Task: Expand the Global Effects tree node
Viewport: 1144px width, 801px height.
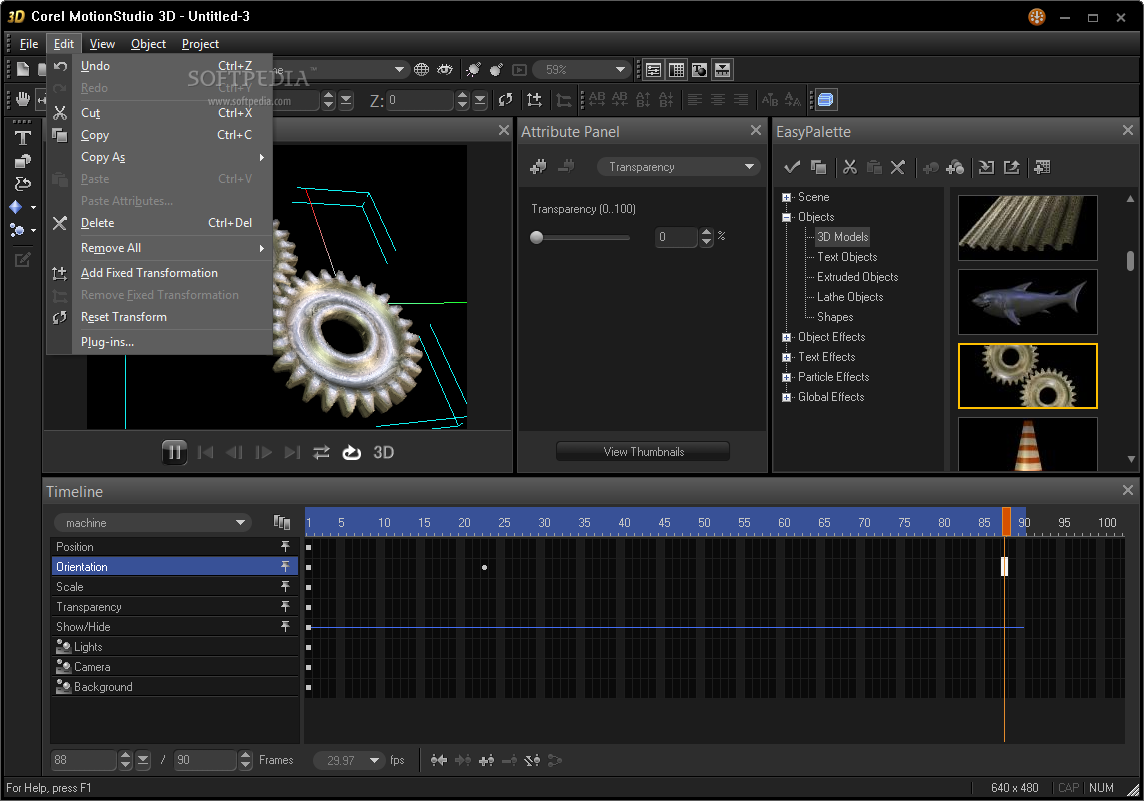Action: tap(786, 398)
